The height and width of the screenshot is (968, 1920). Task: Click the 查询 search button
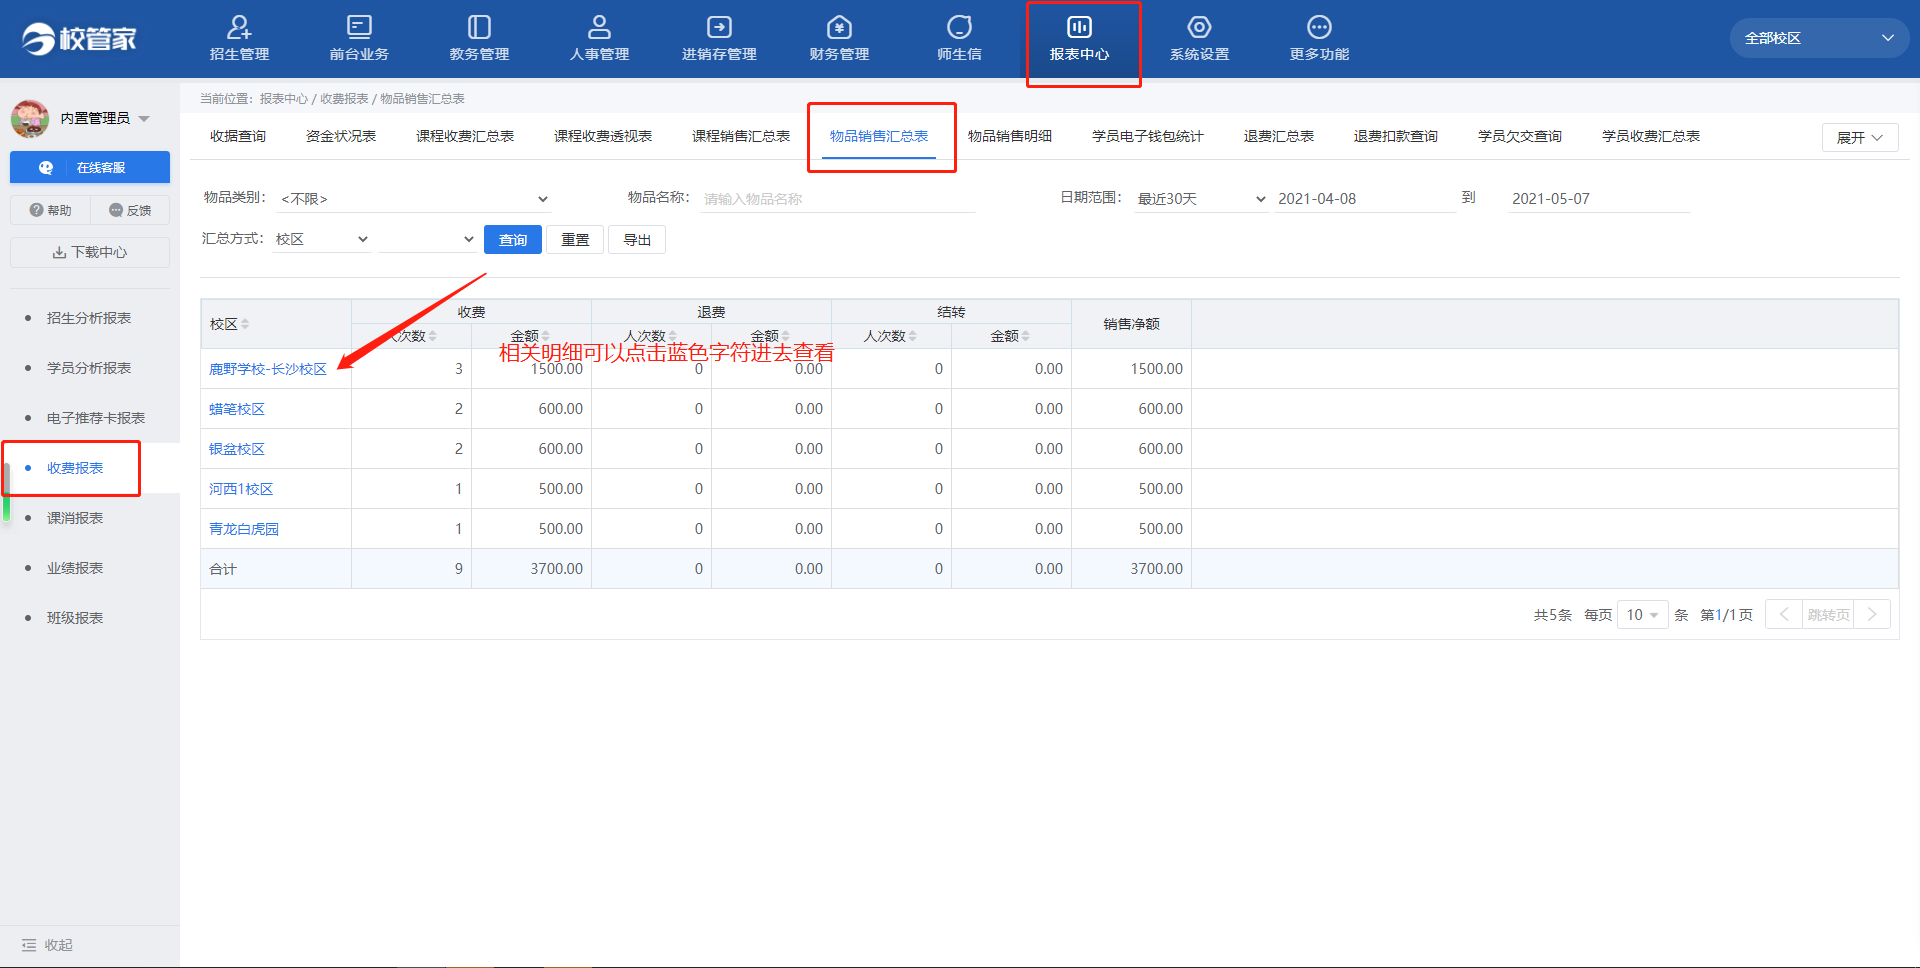point(513,240)
